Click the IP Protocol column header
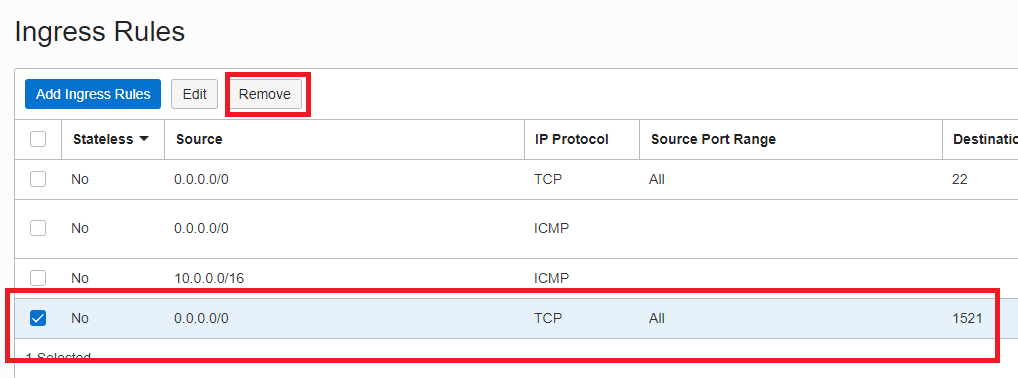The image size is (1018, 378). 571,139
